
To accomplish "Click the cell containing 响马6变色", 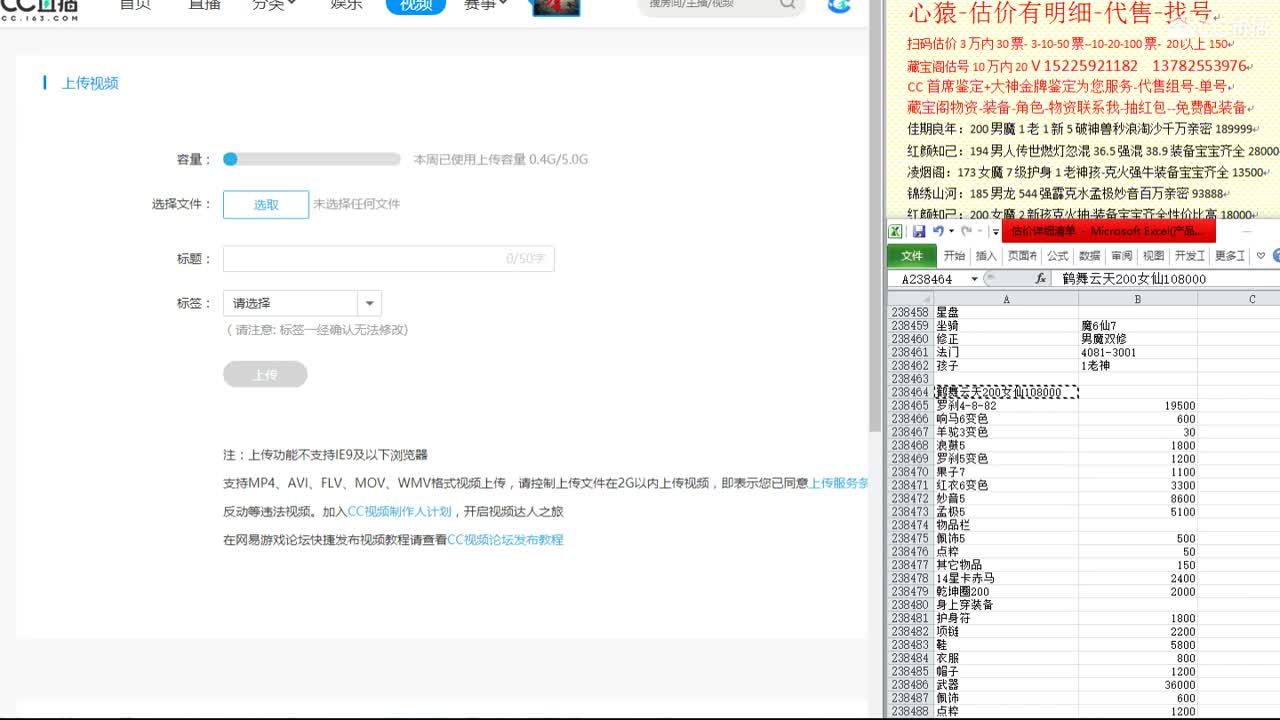I will (1006, 419).
